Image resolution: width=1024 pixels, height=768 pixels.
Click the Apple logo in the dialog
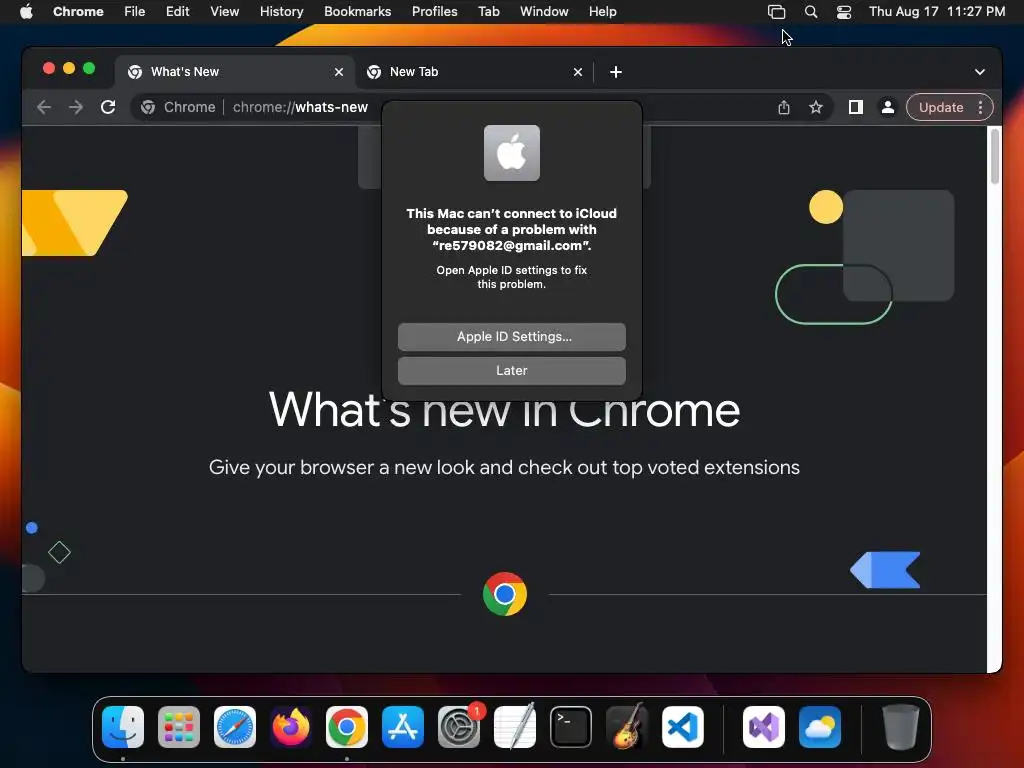tap(511, 153)
